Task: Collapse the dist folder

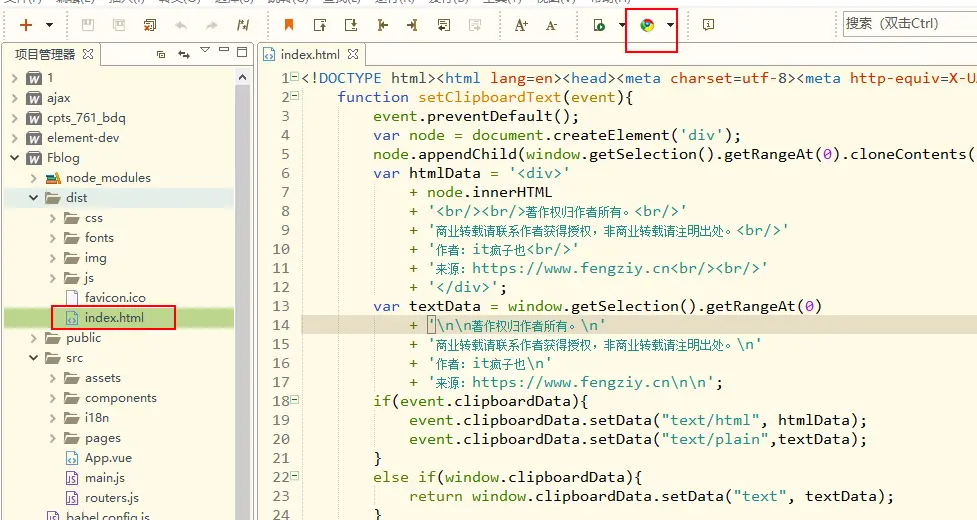Action: [x=34, y=197]
